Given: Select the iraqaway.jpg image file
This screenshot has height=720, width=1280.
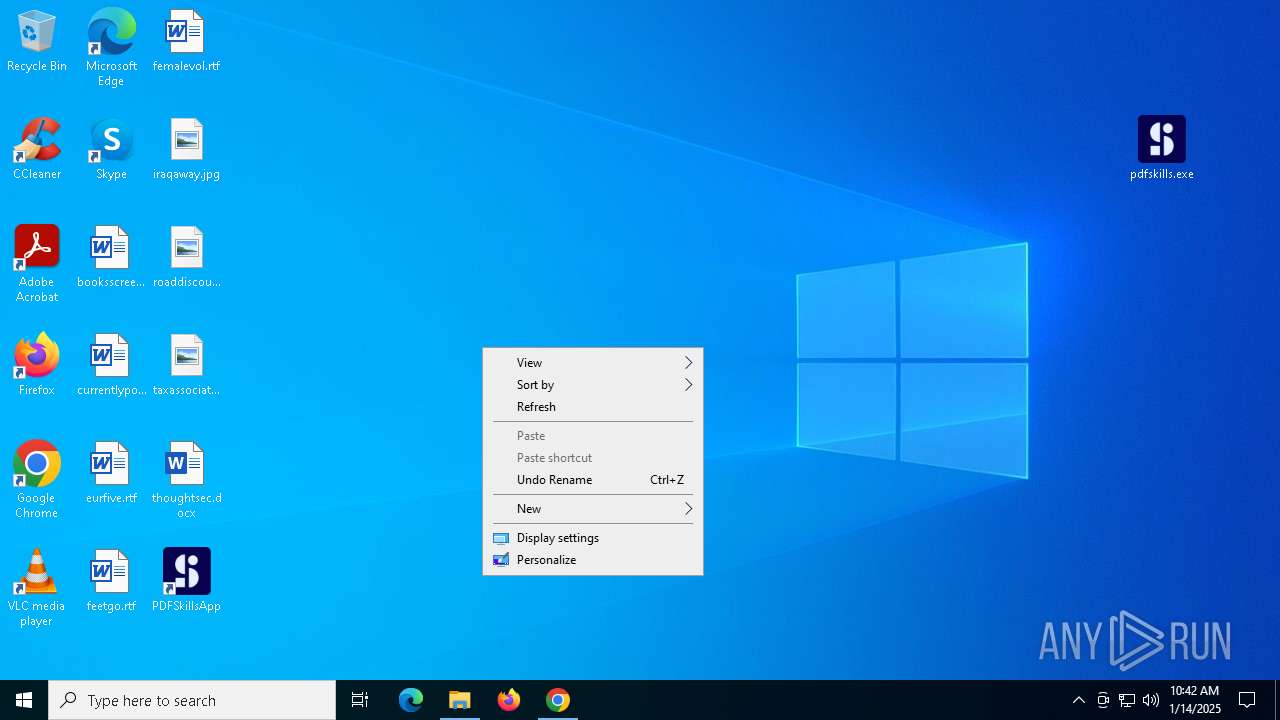Looking at the screenshot, I should point(186,150).
